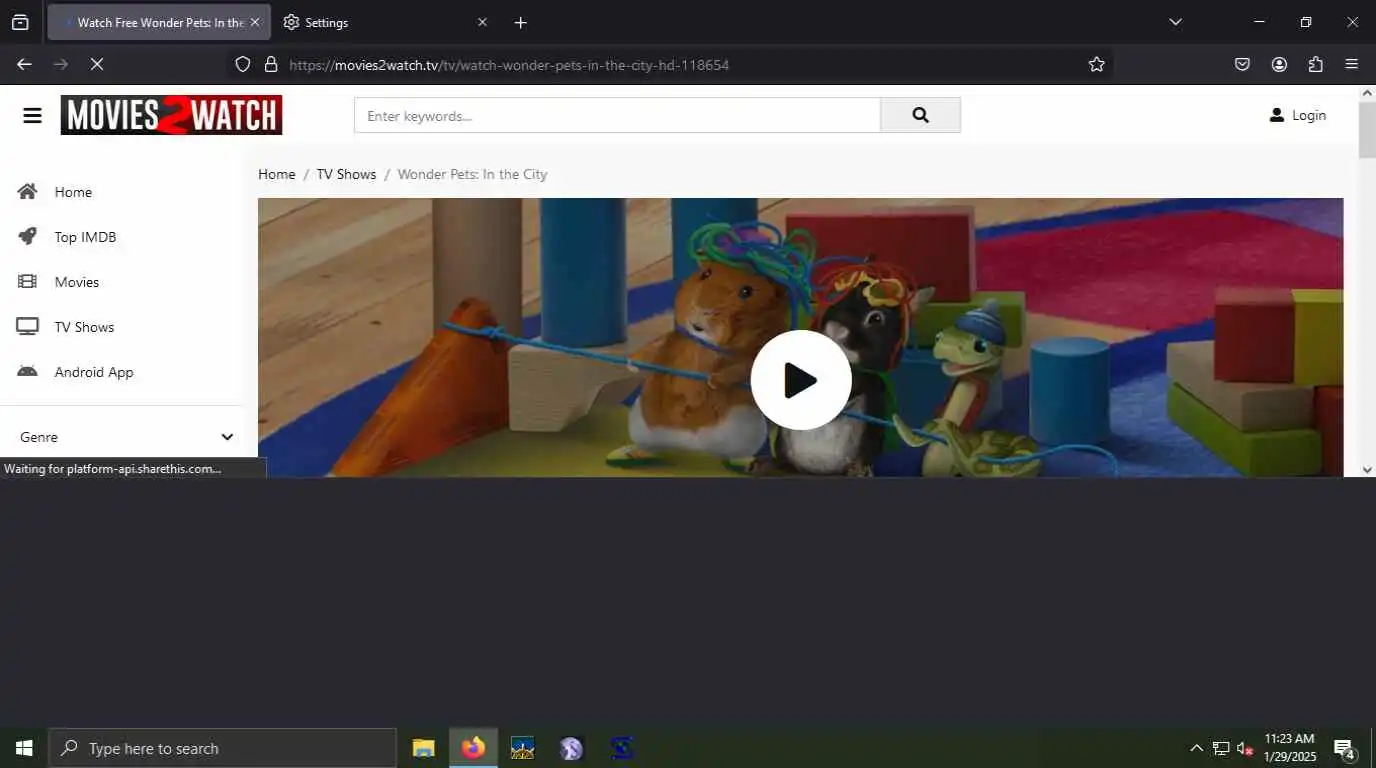Expand the Genre section

pos(127,437)
